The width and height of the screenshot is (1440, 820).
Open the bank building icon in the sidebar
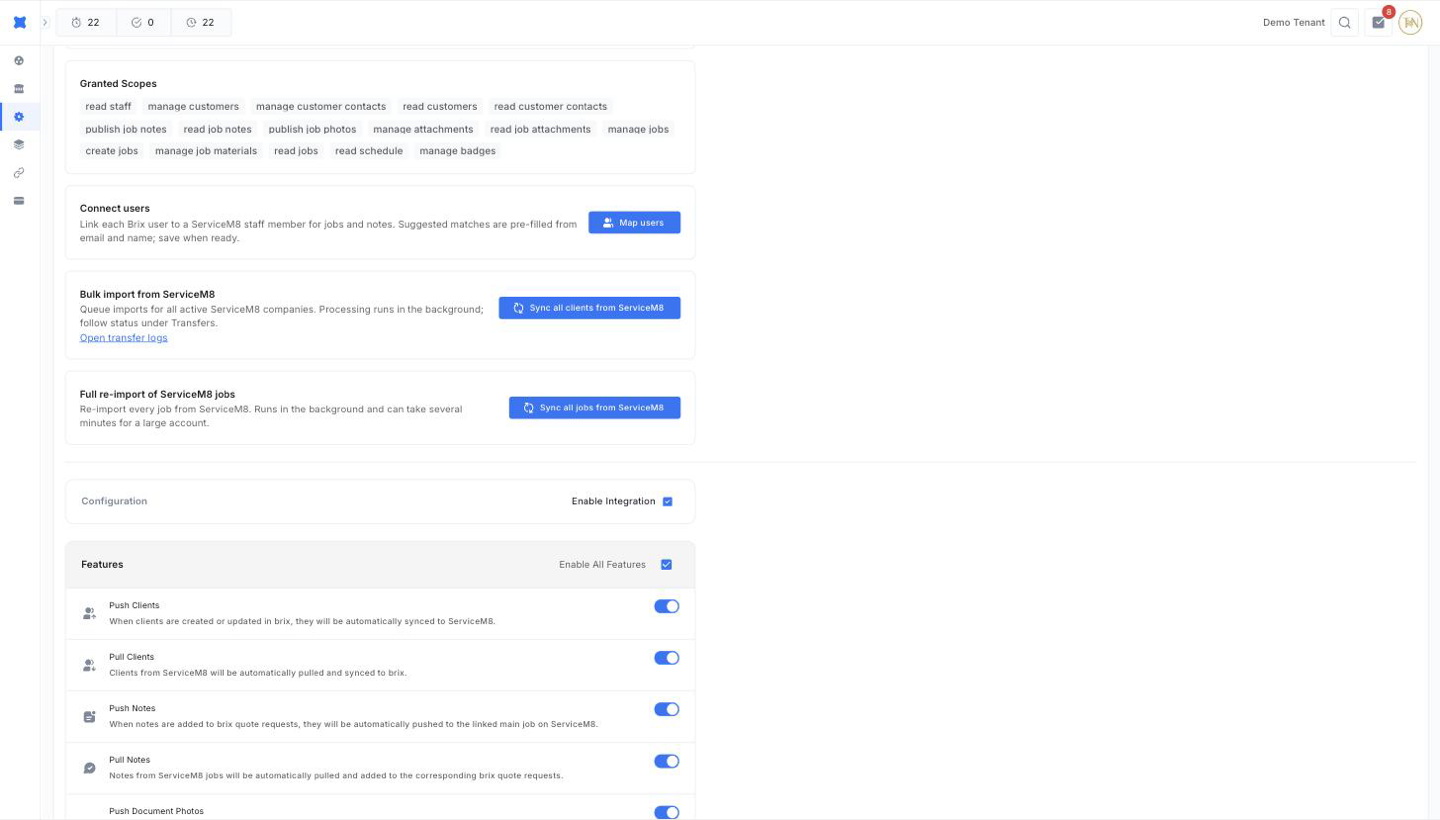click(19, 89)
